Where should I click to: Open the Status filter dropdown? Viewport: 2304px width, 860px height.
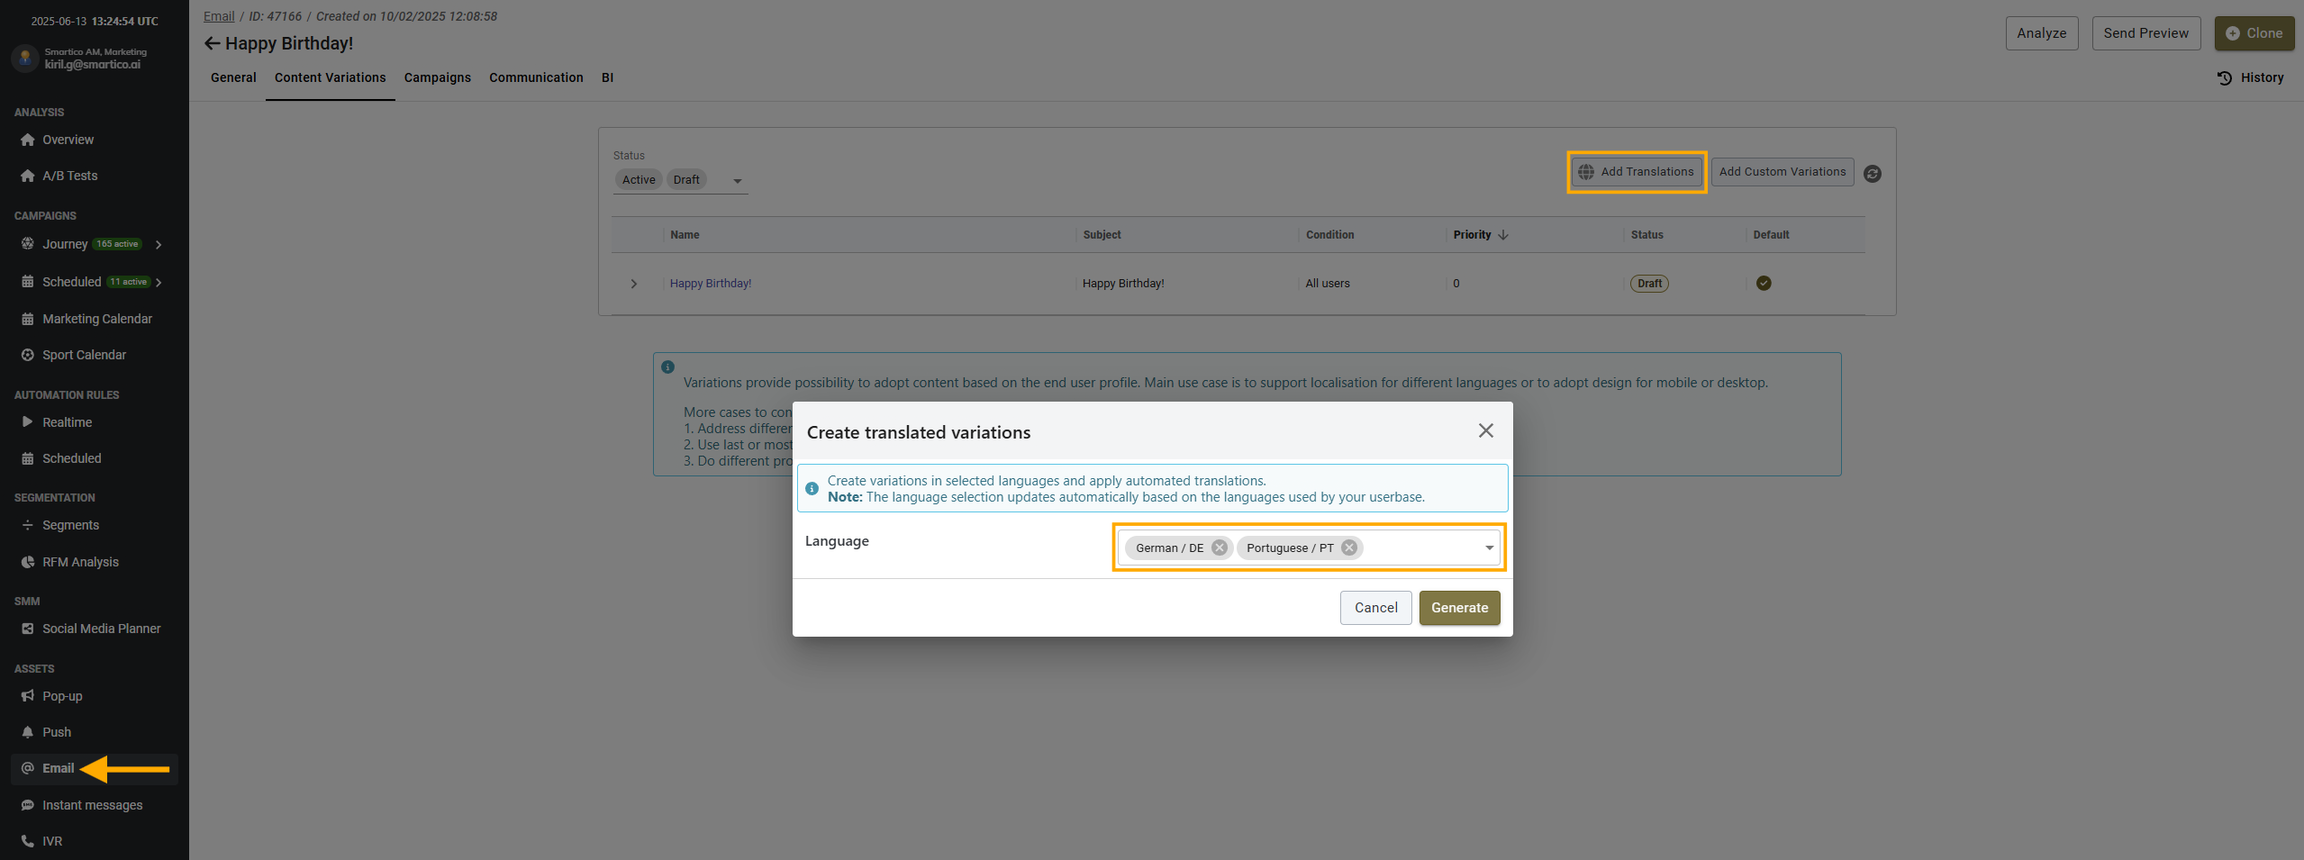(x=737, y=181)
